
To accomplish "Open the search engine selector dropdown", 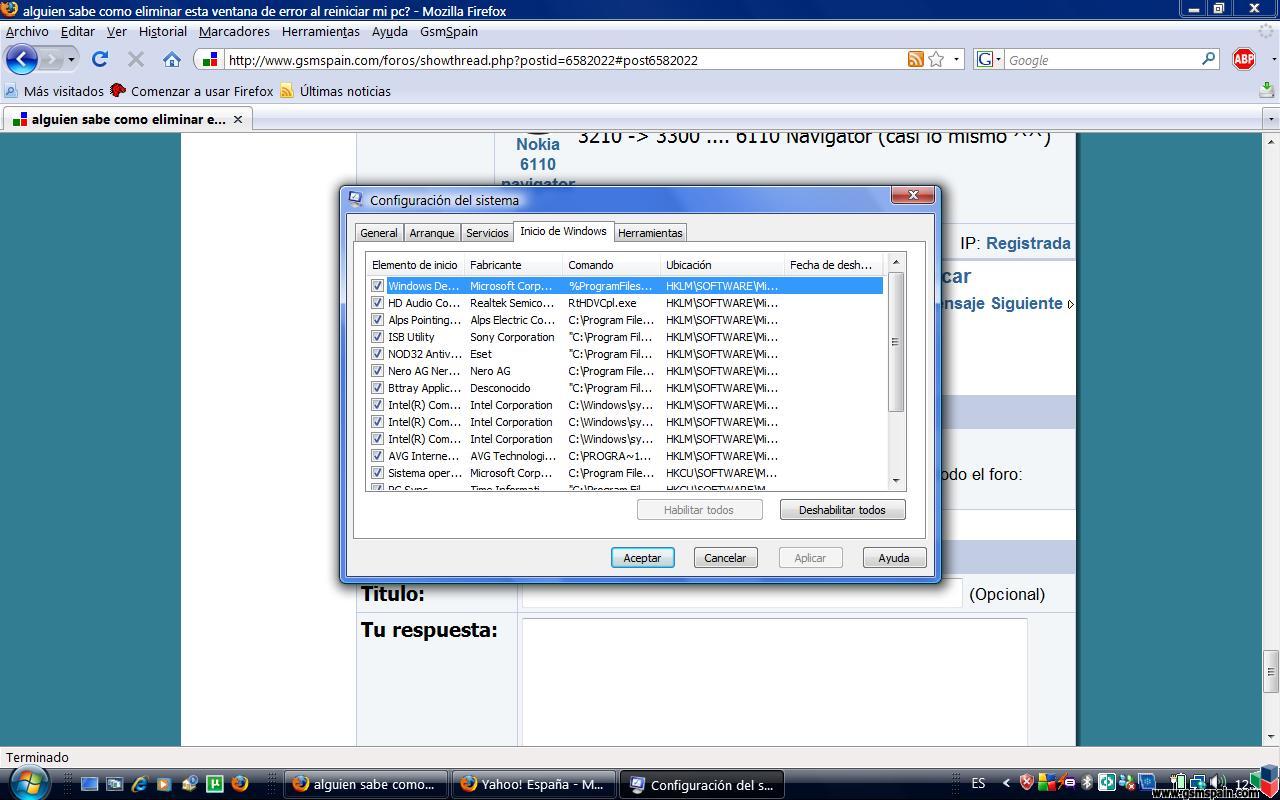I will [987, 60].
